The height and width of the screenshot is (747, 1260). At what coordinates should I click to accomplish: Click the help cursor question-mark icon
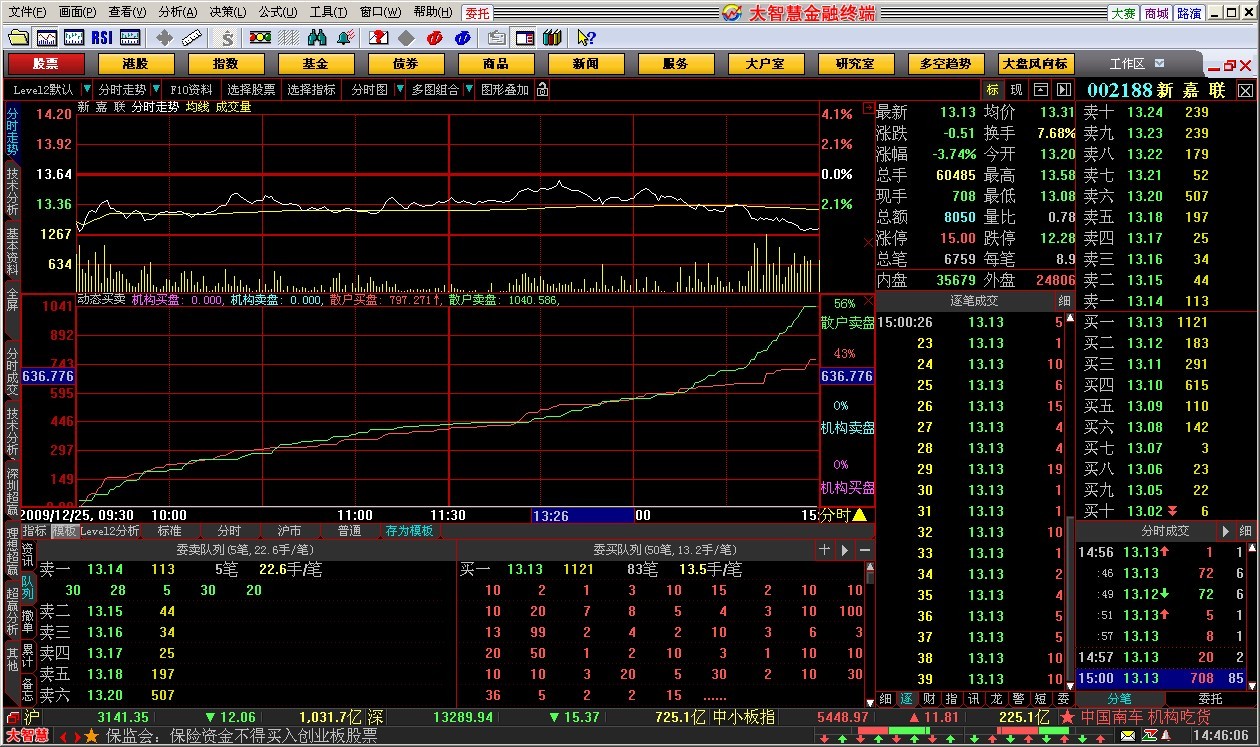coord(586,37)
